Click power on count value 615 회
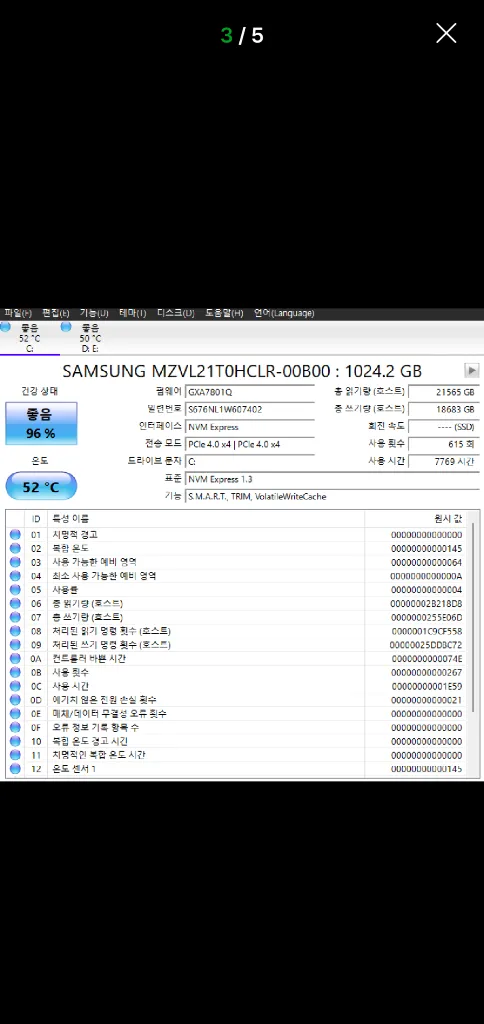484x1024 pixels. [x=444, y=444]
